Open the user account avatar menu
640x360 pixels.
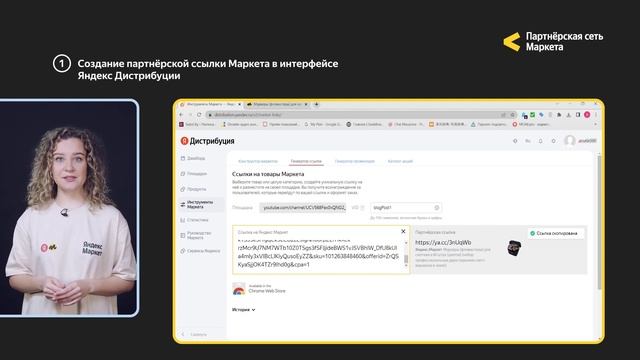(x=570, y=141)
